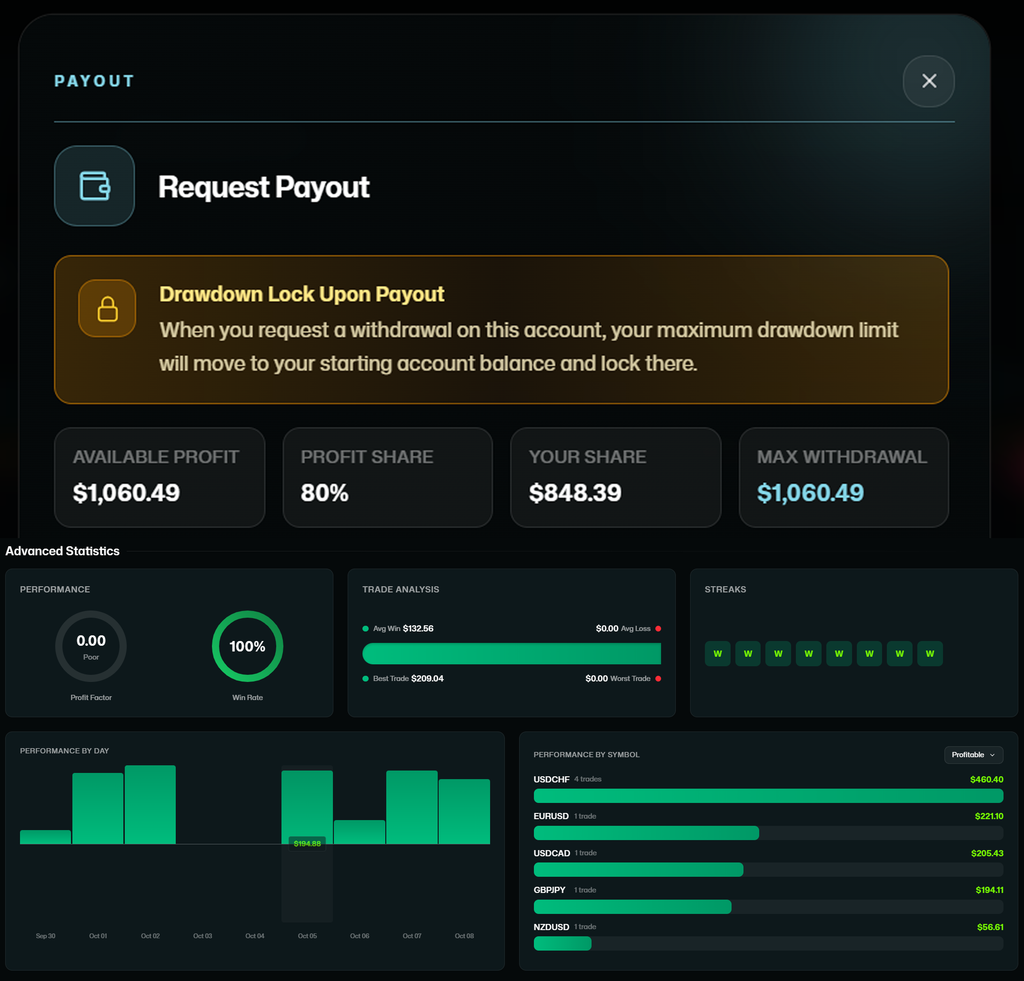
Task: Click the $0.00 Worst Trade label
Action: tap(623, 679)
